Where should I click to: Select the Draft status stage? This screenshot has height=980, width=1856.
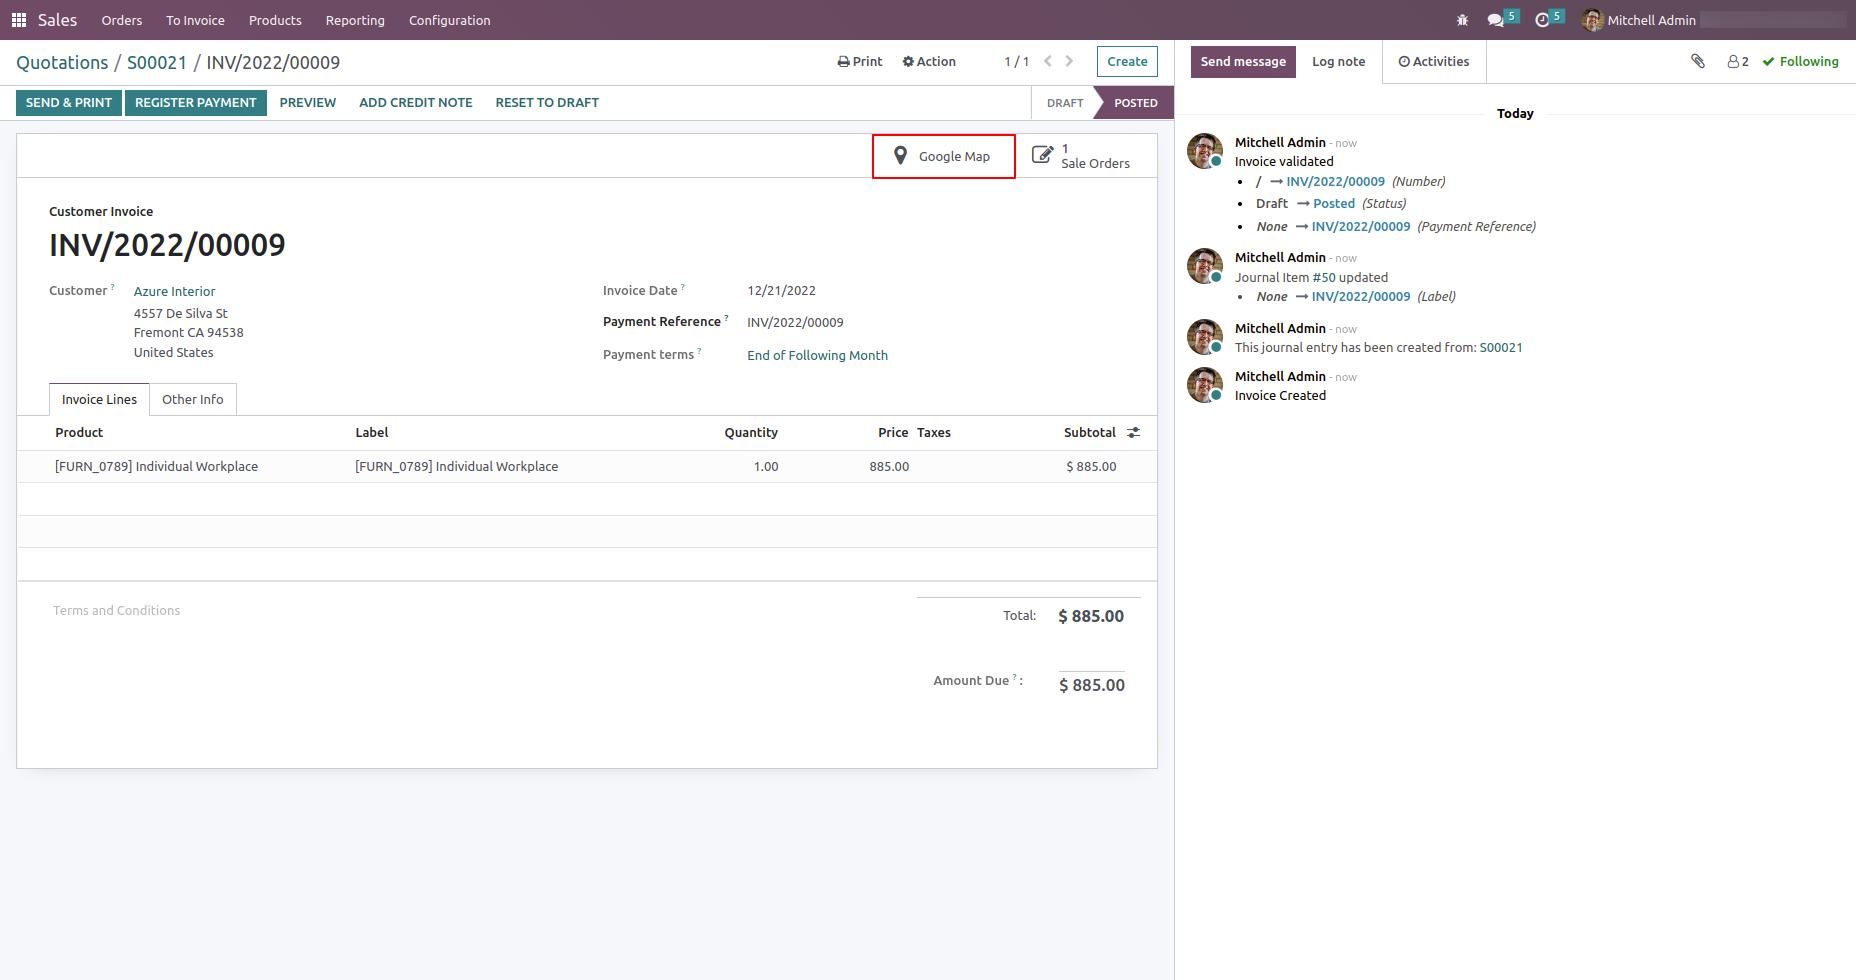[x=1065, y=103]
